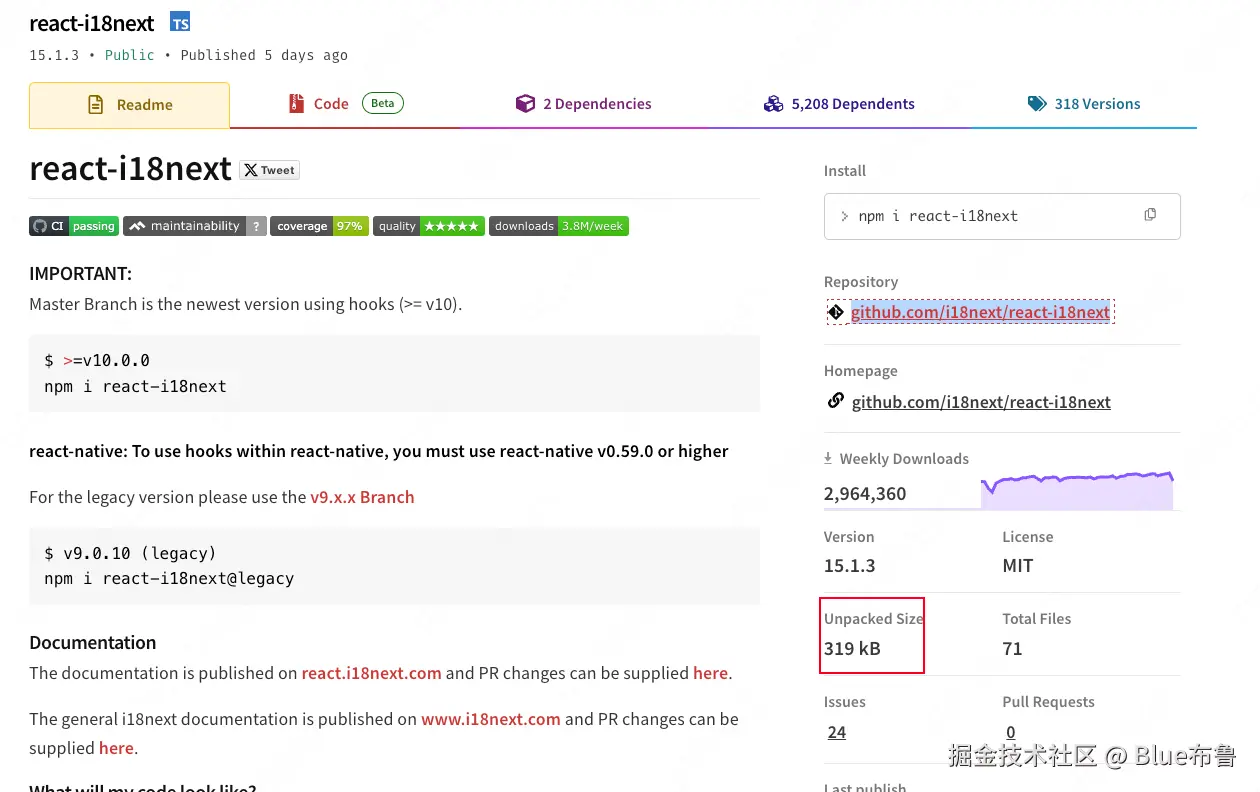Click the Total Files value 71

point(1012,648)
